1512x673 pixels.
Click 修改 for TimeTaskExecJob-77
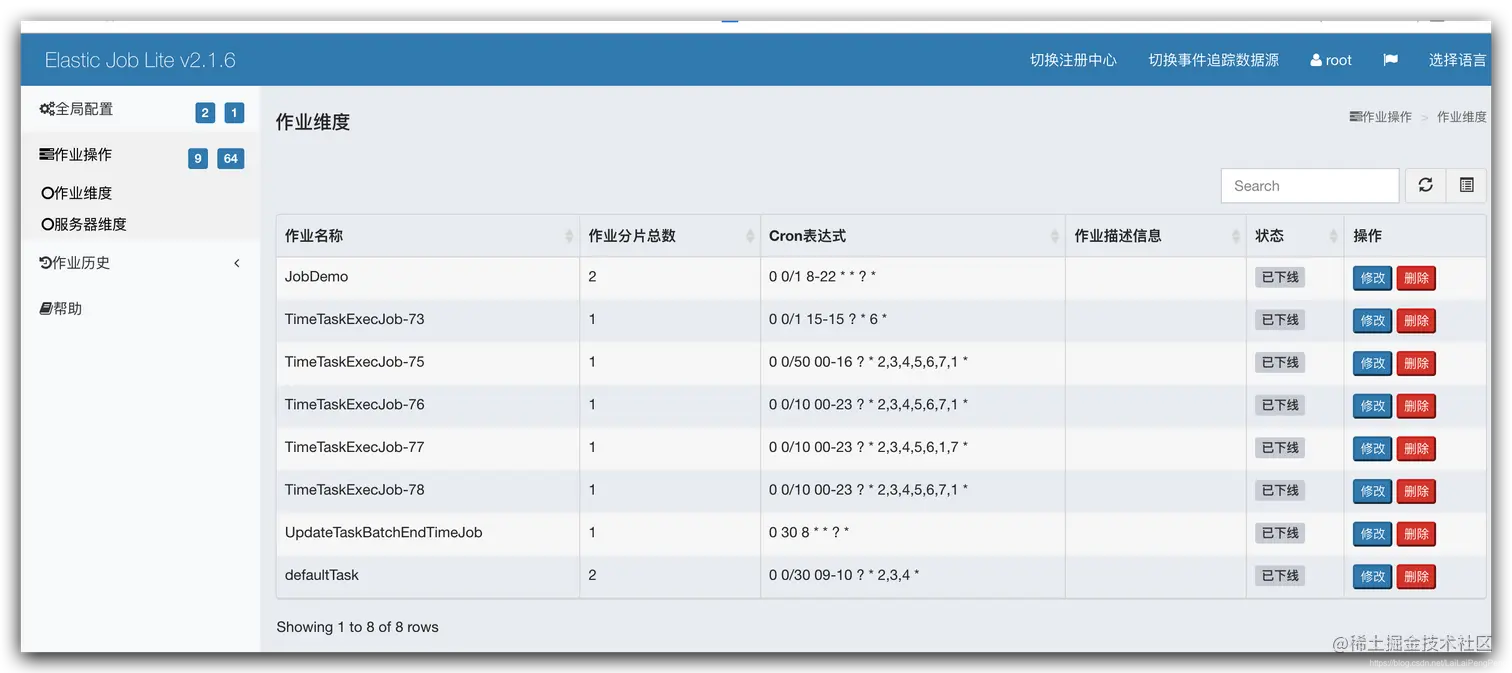(x=1372, y=448)
